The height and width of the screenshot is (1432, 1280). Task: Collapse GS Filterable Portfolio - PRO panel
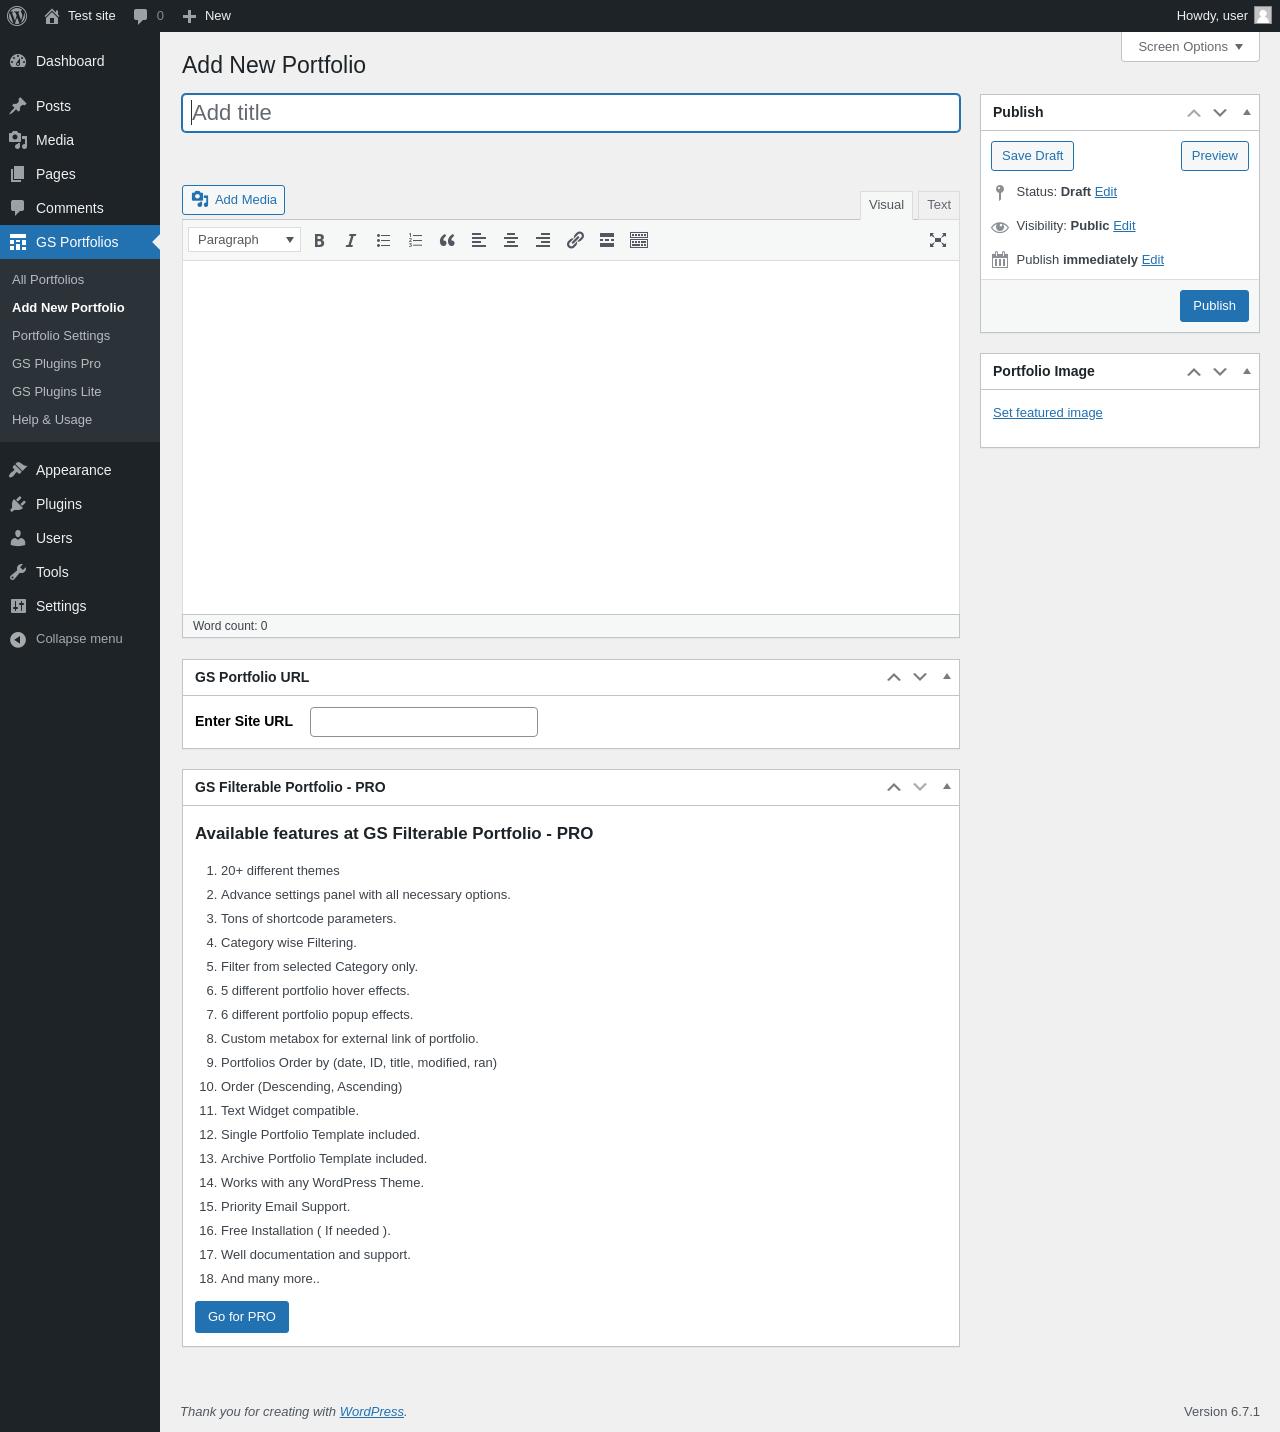pos(947,788)
